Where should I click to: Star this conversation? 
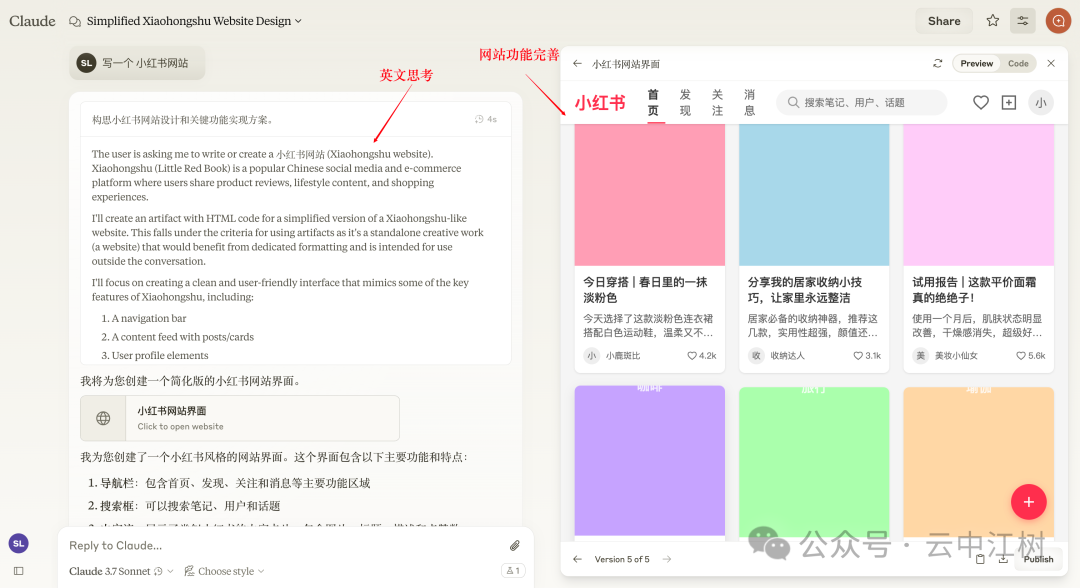point(993,21)
